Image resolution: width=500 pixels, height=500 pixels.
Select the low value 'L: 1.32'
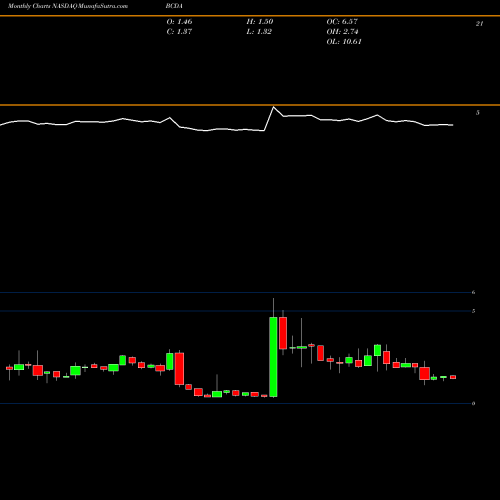[x=259, y=32]
